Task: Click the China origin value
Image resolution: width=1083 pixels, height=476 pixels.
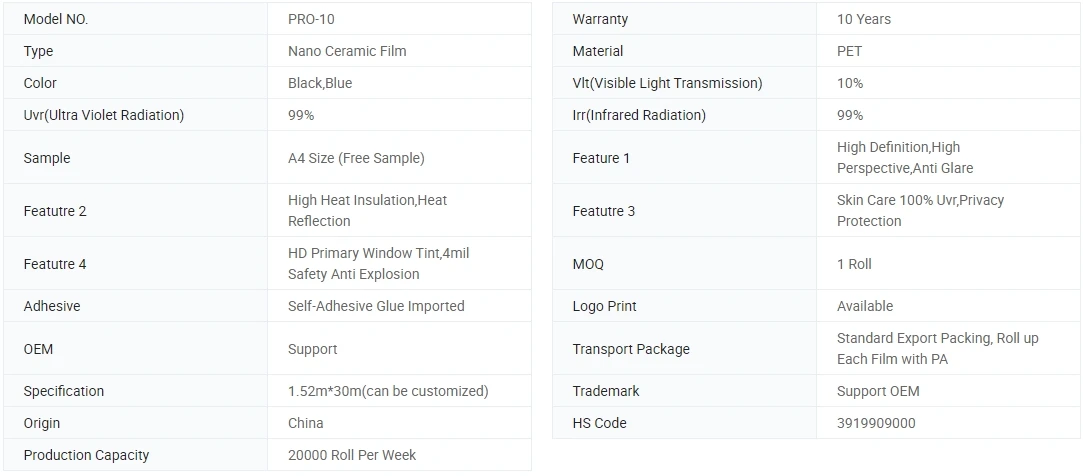Action: click(306, 423)
